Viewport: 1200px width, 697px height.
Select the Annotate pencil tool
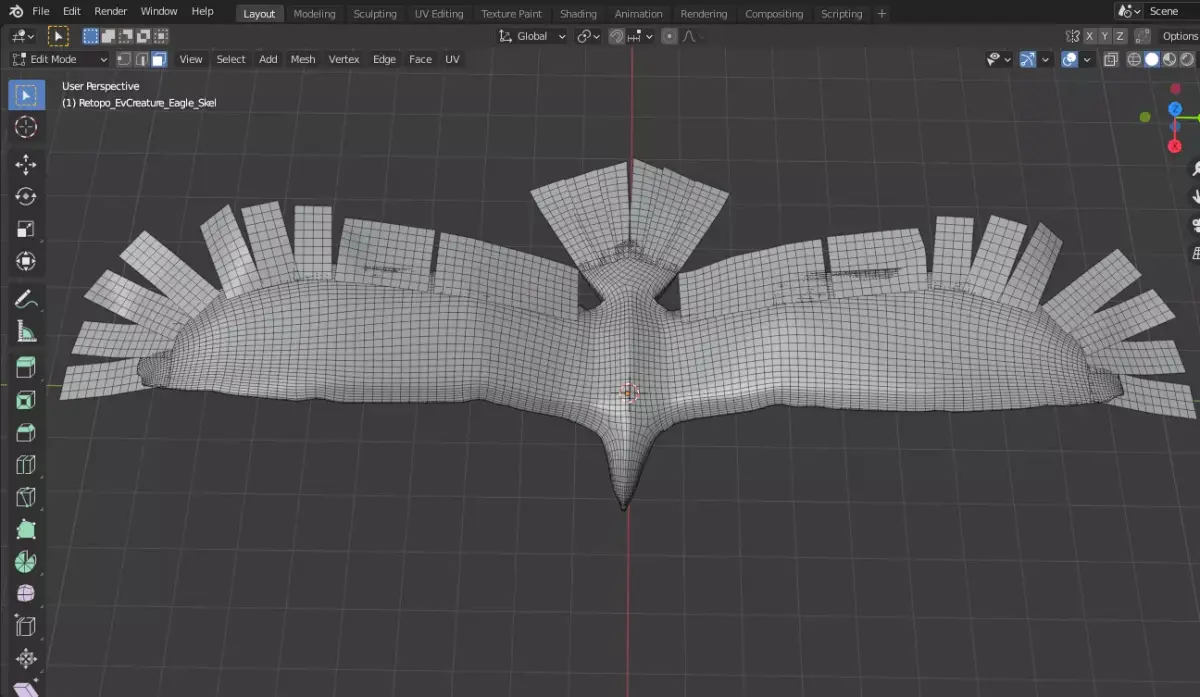[26, 299]
